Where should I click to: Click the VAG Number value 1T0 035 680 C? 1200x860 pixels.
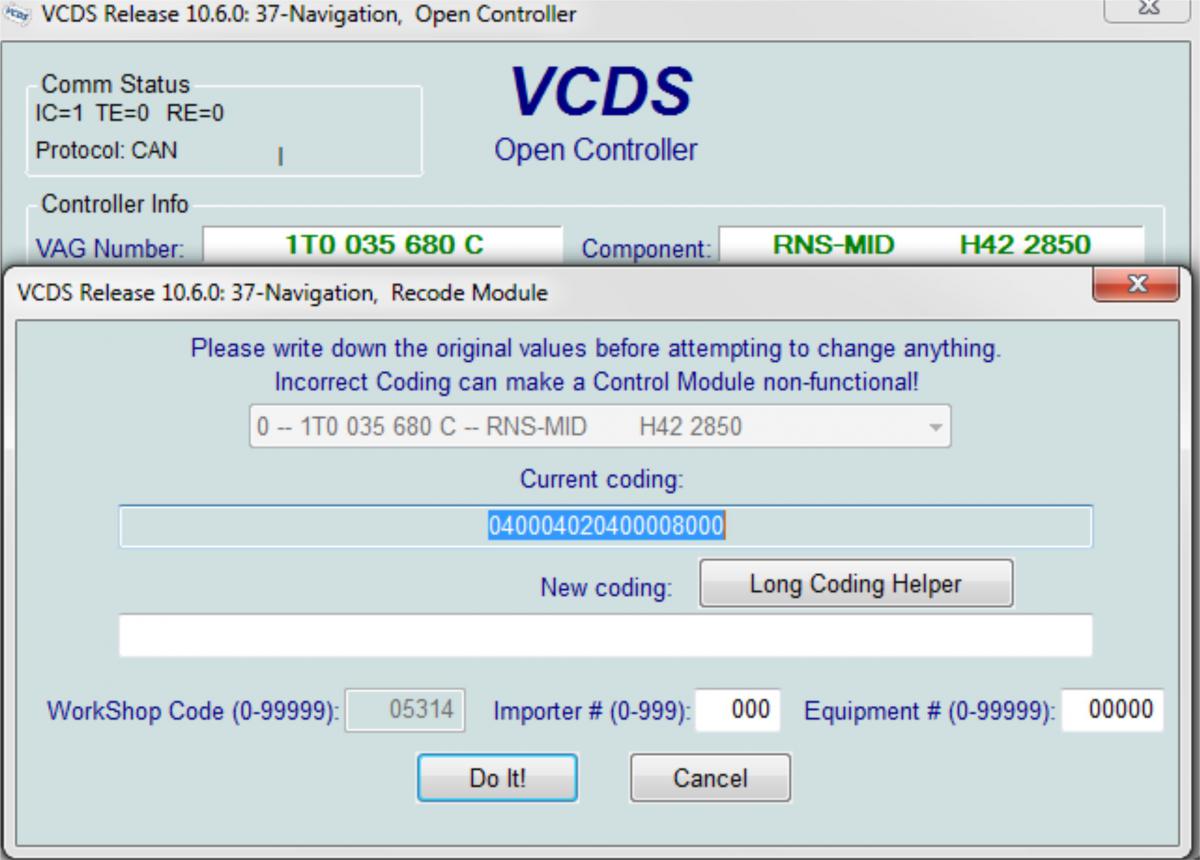(384, 245)
